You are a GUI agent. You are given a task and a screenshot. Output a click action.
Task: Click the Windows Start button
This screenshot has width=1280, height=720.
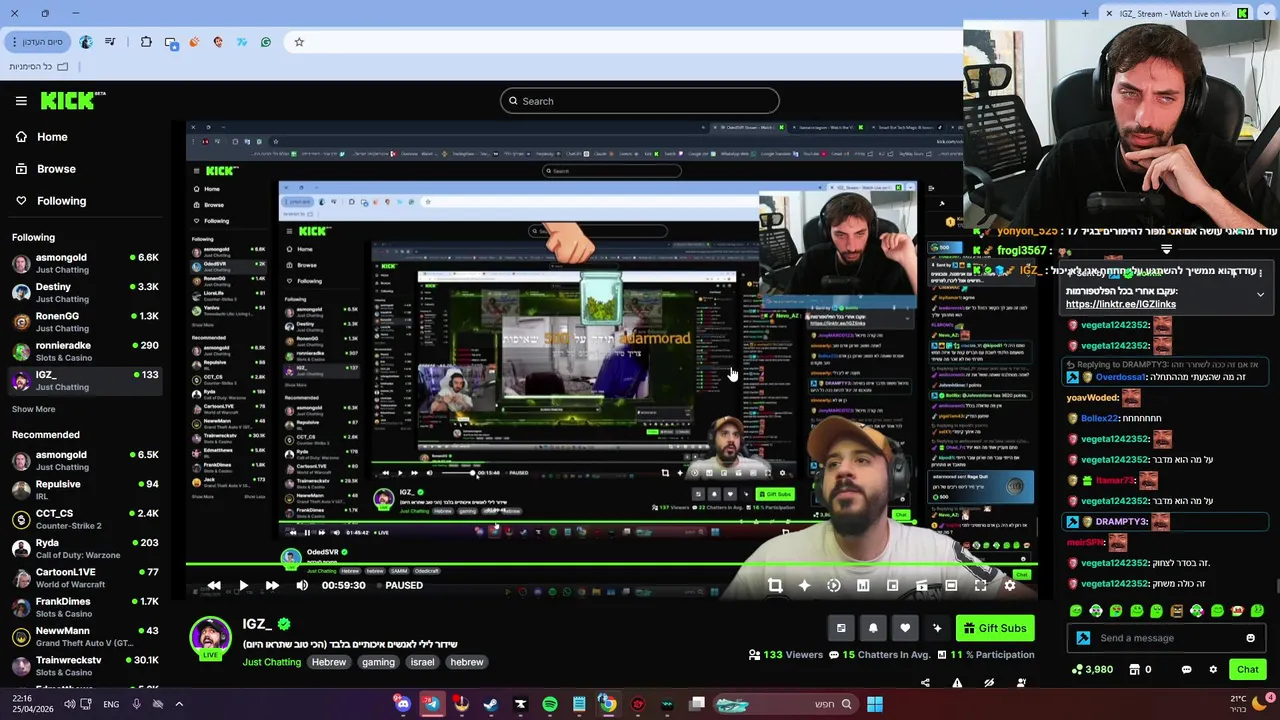(x=875, y=705)
